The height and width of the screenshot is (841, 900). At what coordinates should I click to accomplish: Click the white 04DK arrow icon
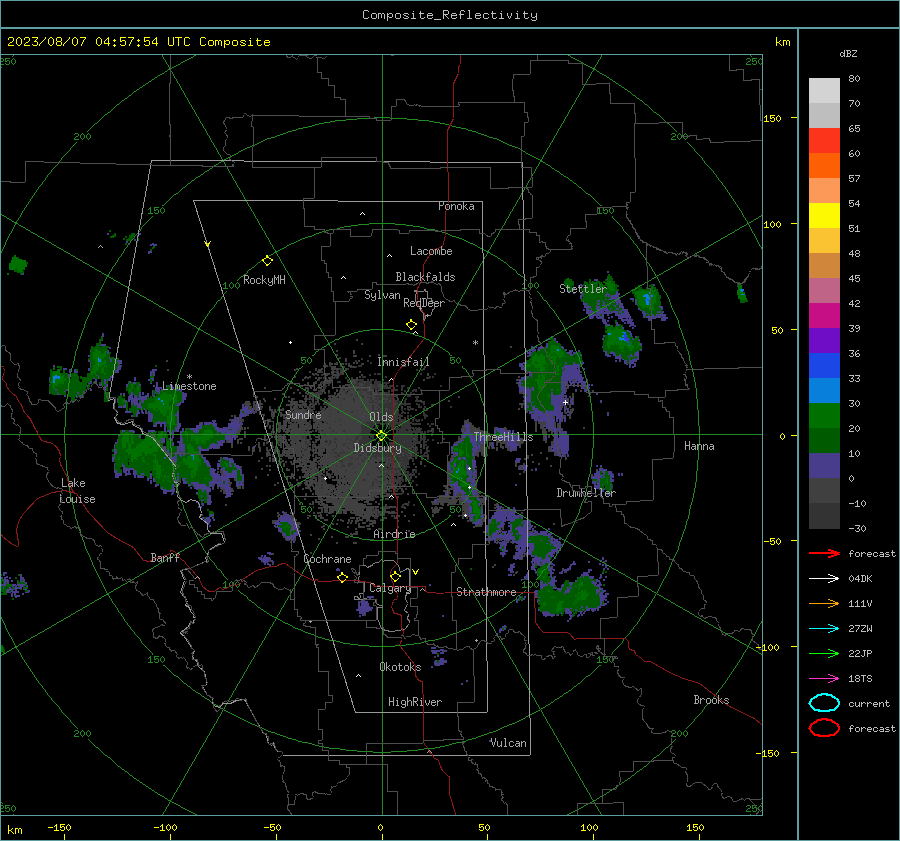click(x=824, y=579)
